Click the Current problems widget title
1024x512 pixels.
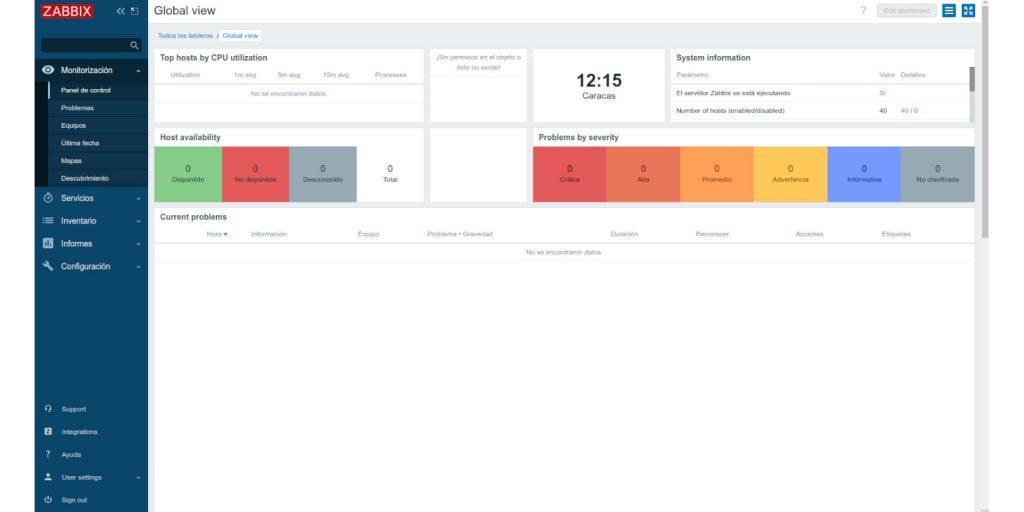(193, 217)
